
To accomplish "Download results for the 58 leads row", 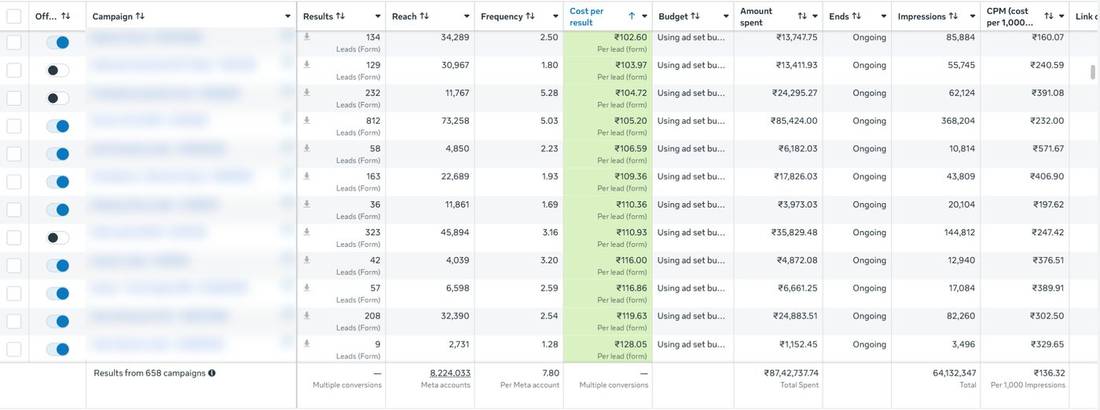I will (x=307, y=148).
